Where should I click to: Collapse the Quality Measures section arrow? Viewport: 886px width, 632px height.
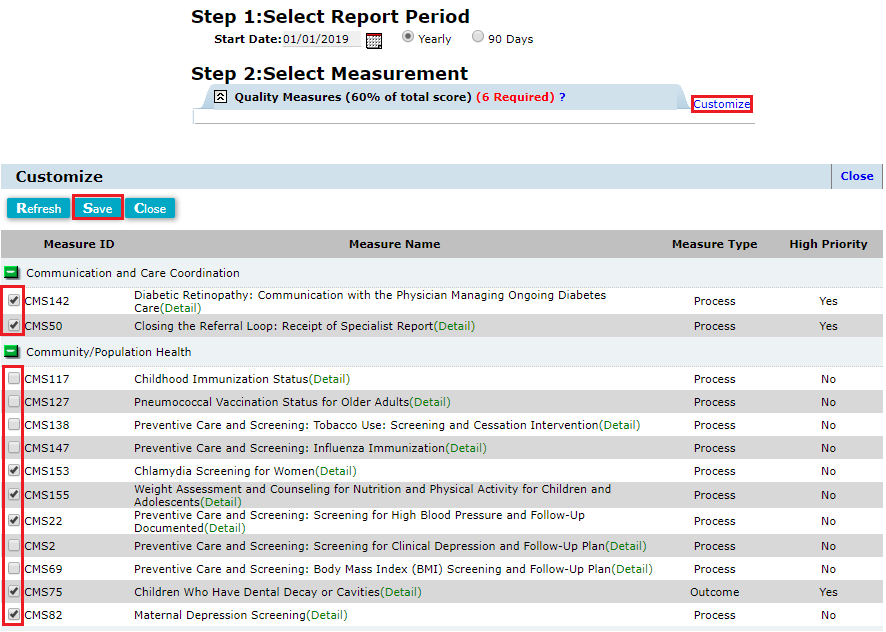220,97
